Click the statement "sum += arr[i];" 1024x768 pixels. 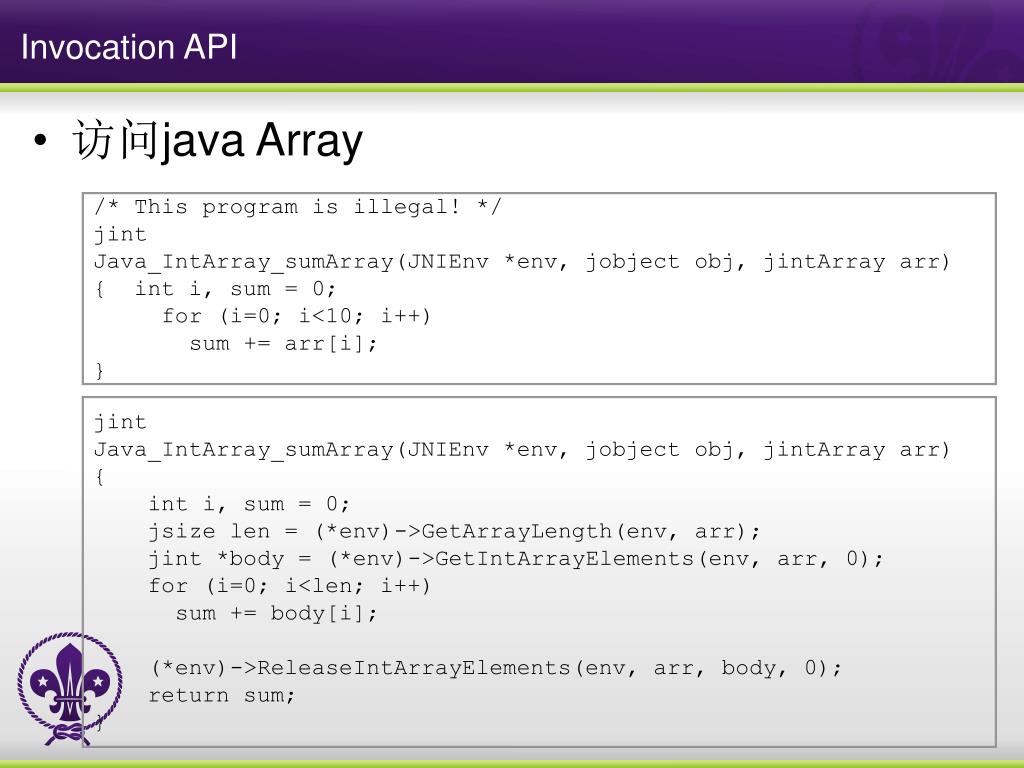283,344
